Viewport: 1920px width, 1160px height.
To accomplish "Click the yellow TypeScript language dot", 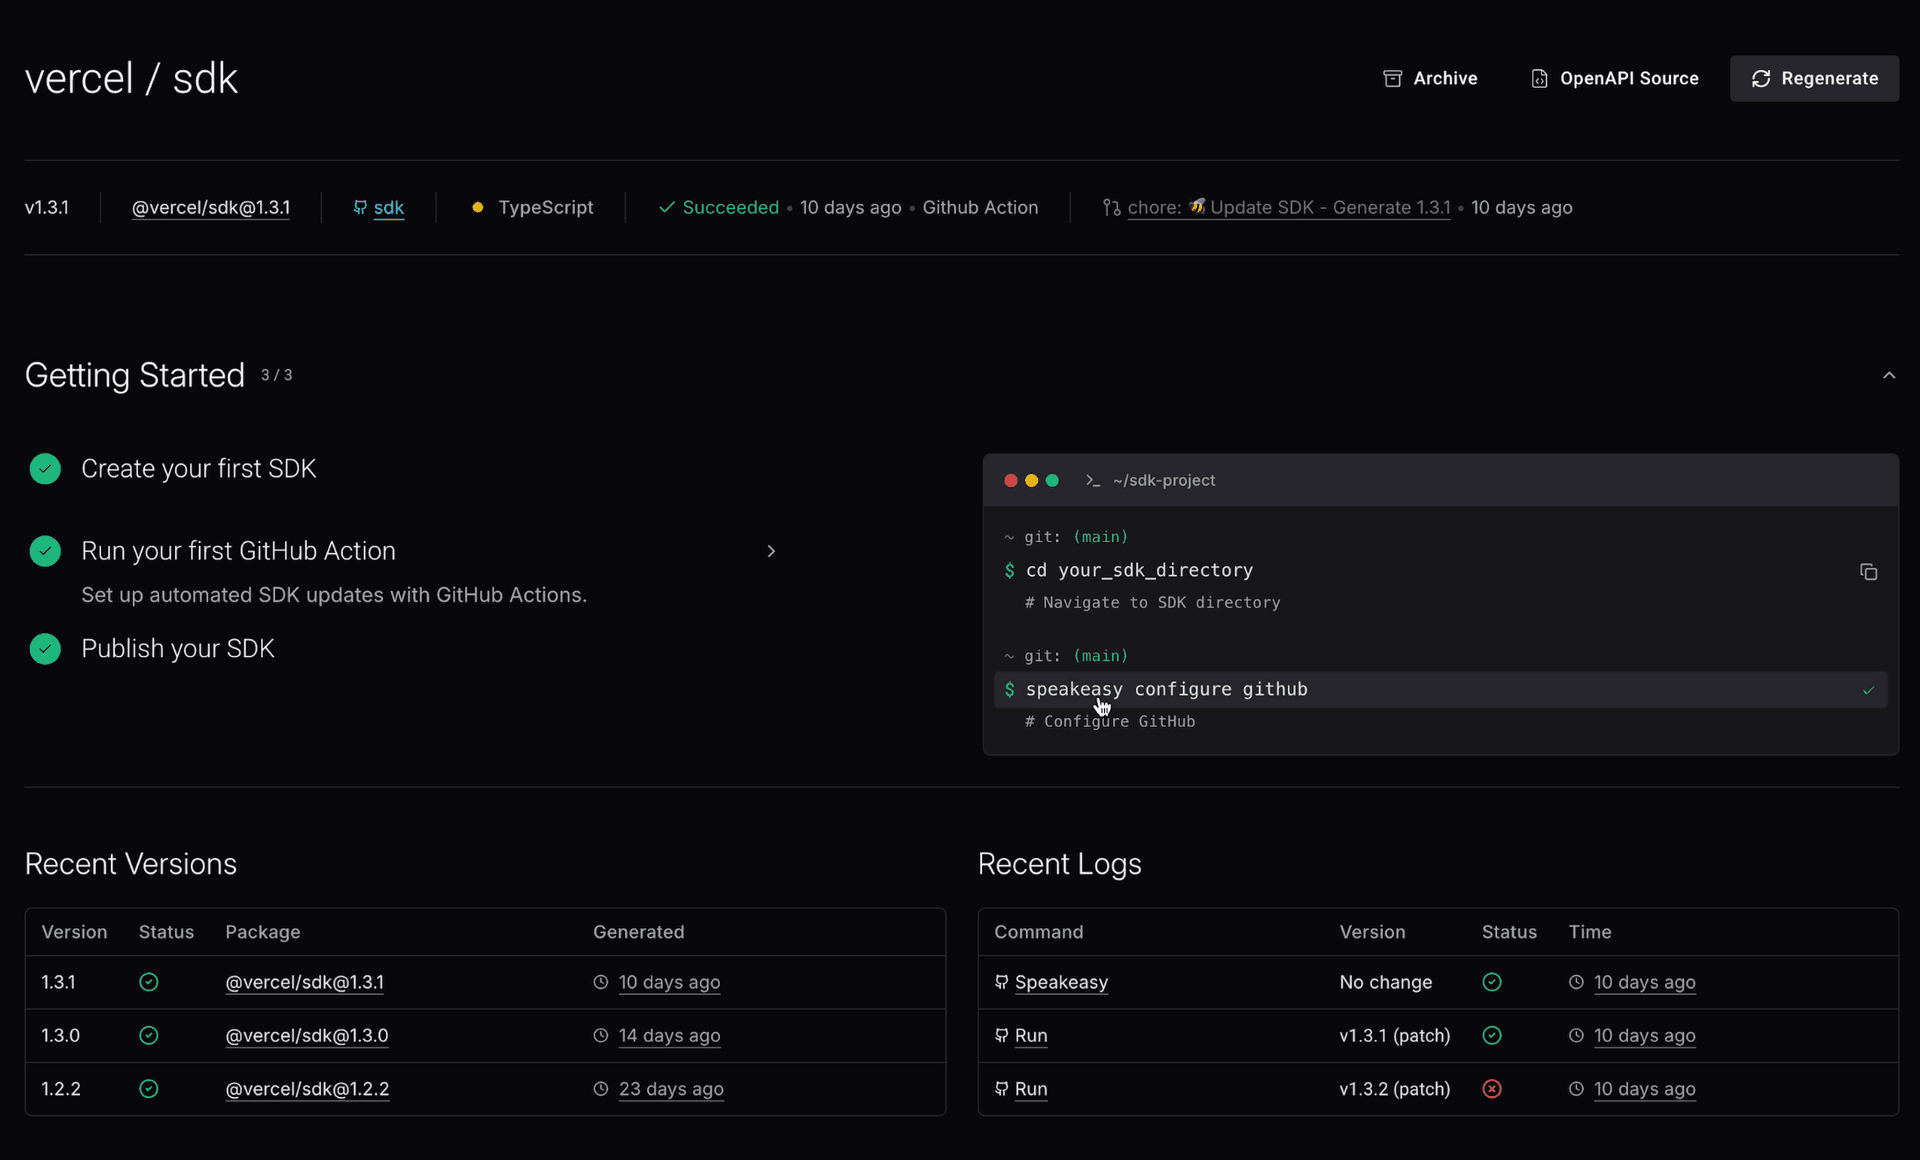I will (478, 207).
